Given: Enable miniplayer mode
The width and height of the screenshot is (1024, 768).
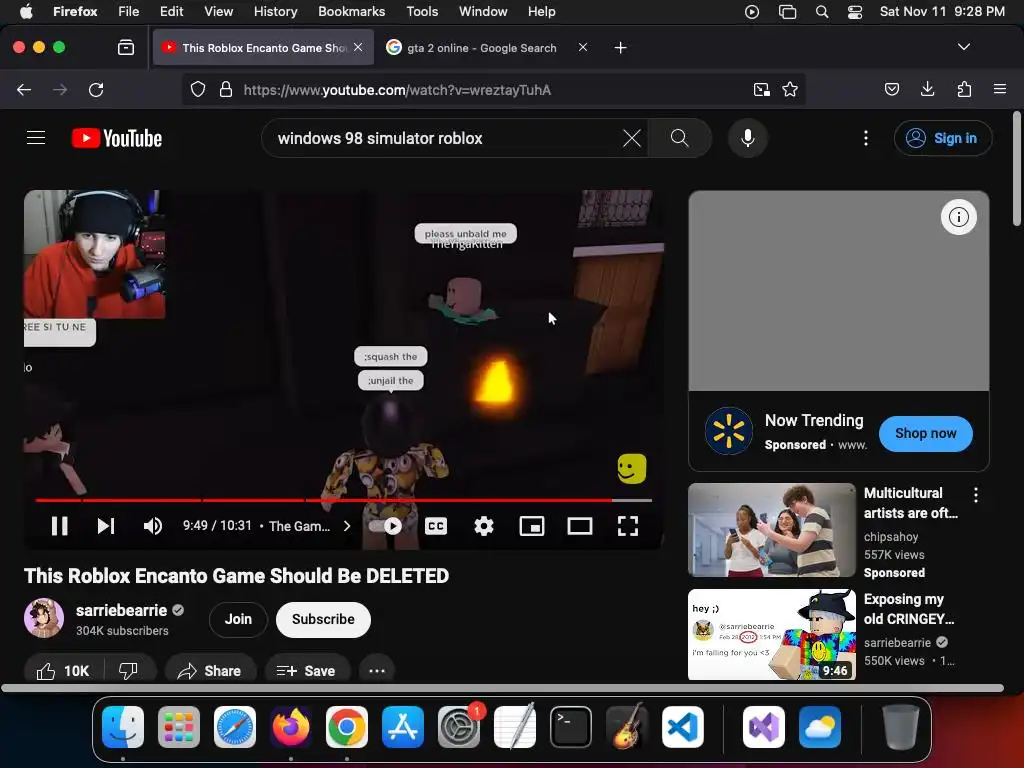Looking at the screenshot, I should tap(532, 526).
